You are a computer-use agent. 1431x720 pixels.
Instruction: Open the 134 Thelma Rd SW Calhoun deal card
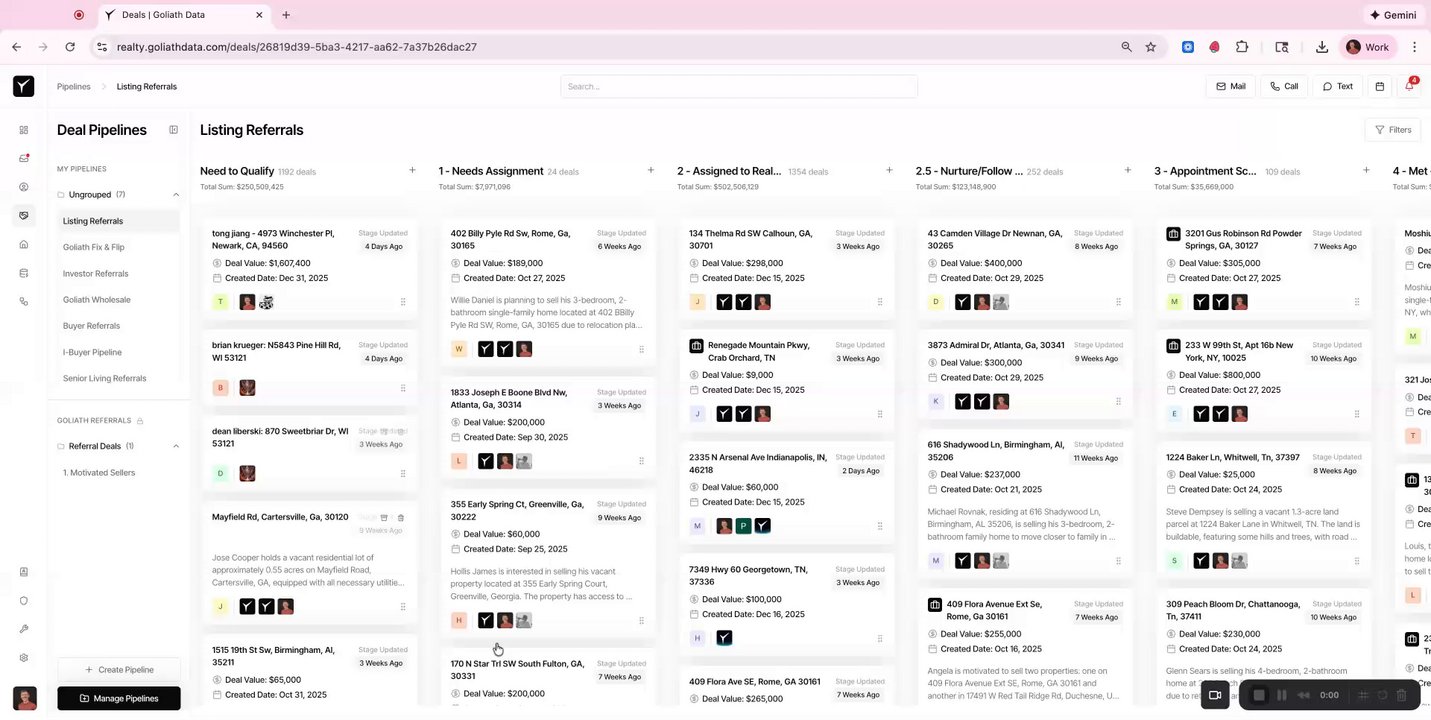787,268
